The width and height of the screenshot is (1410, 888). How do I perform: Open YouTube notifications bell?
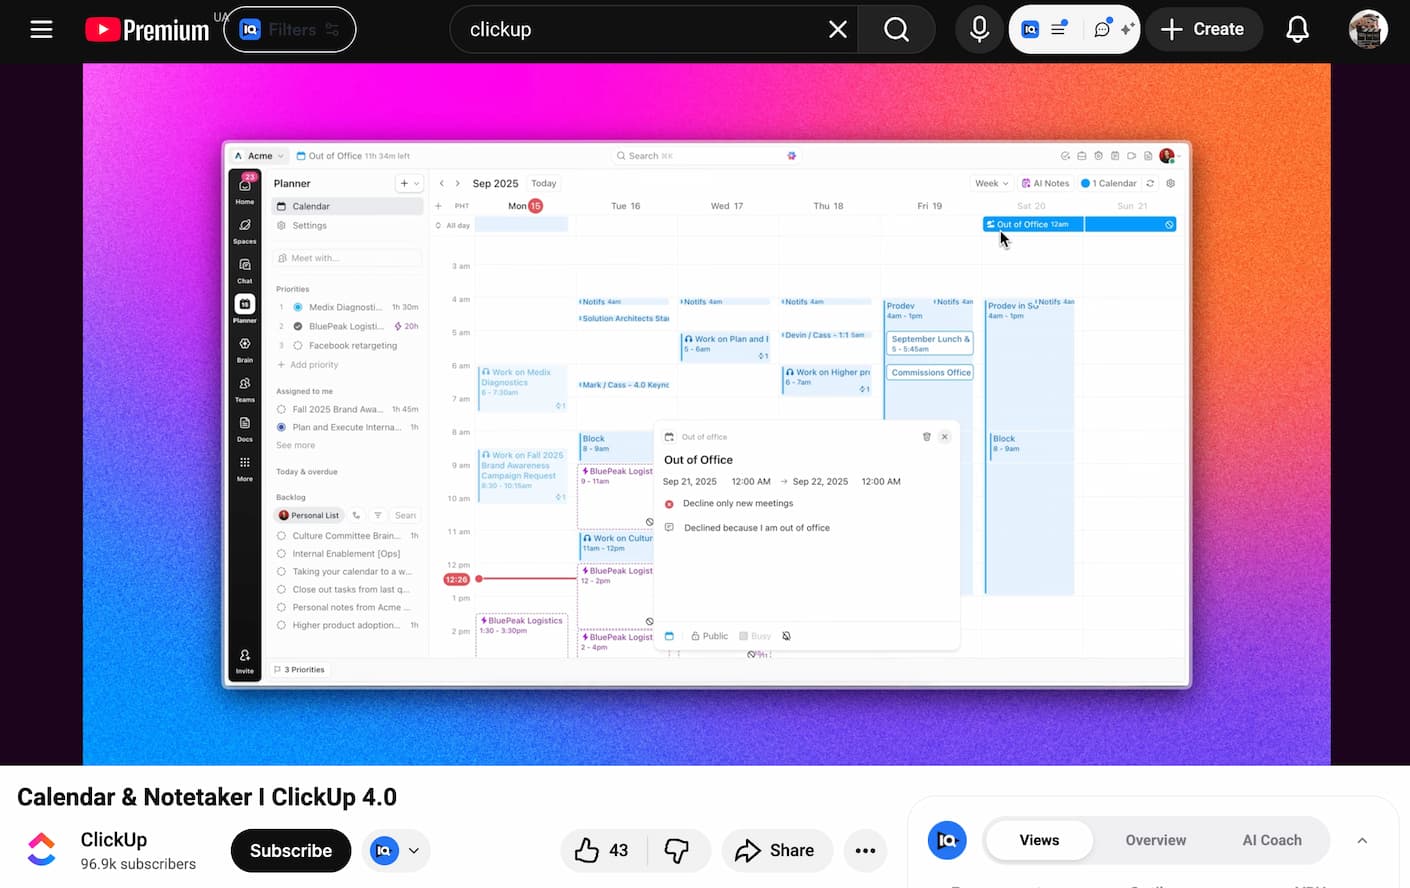[1297, 29]
